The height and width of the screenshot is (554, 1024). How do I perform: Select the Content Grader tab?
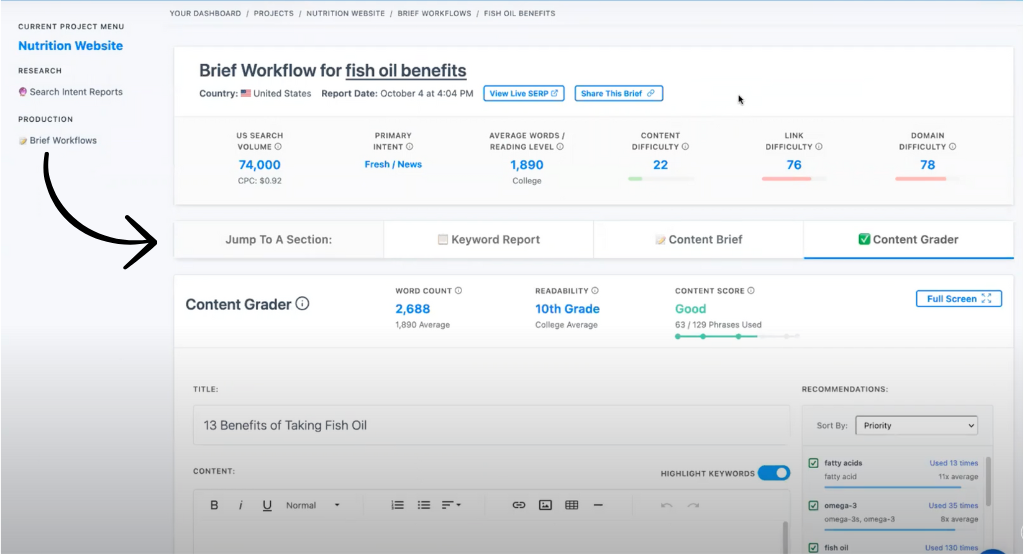click(908, 240)
